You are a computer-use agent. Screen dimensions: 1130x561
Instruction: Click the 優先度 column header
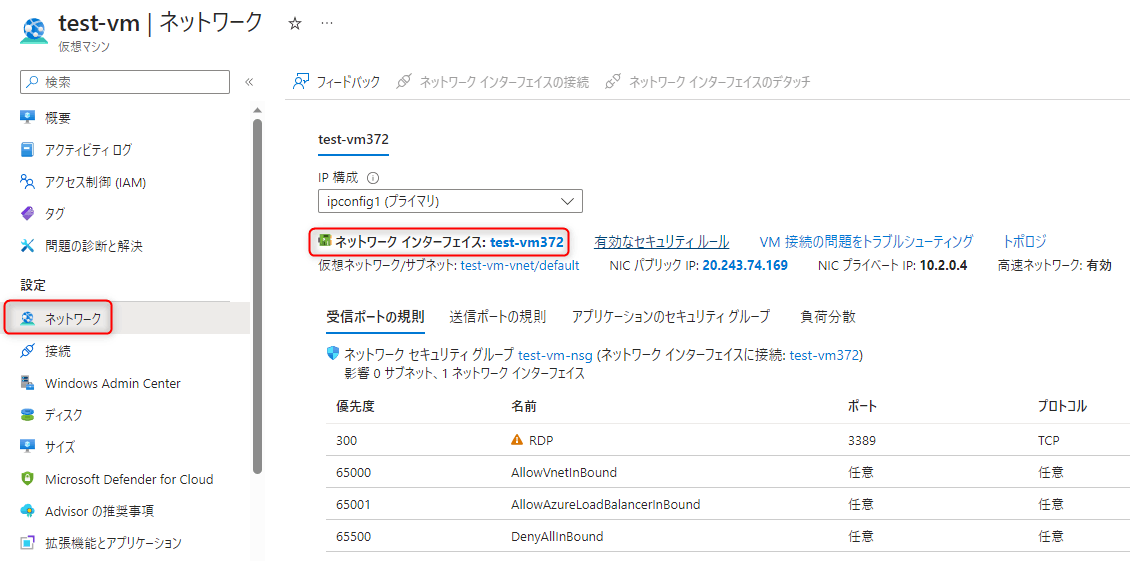(x=355, y=406)
